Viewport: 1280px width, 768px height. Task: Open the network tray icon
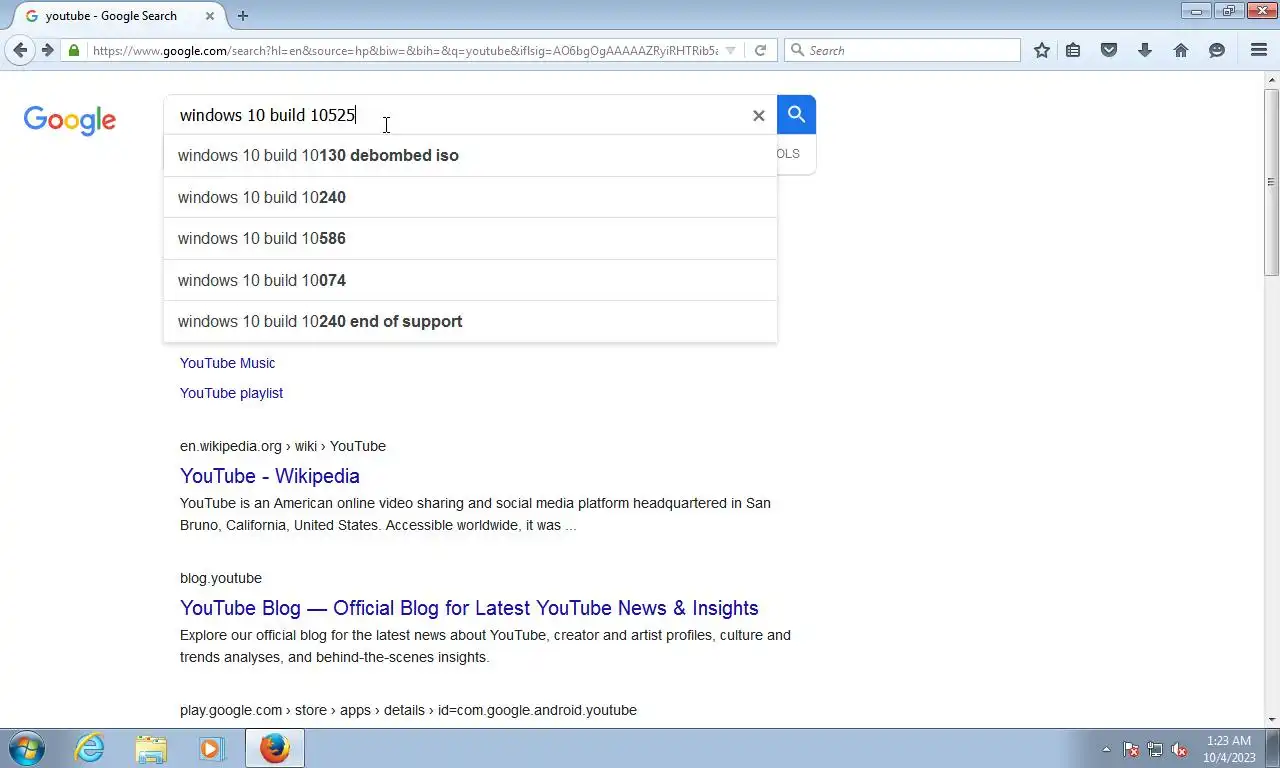coord(1155,749)
